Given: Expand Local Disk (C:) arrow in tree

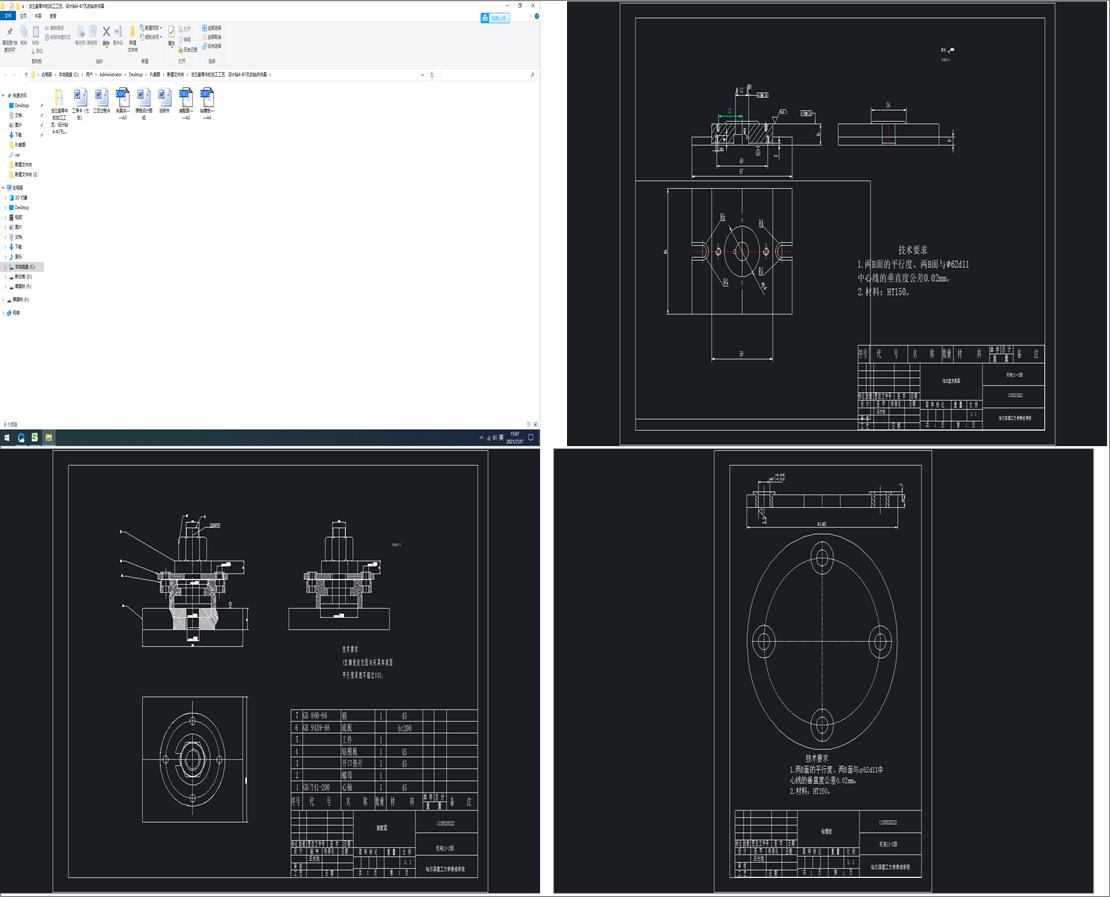Looking at the screenshot, I should [6, 266].
